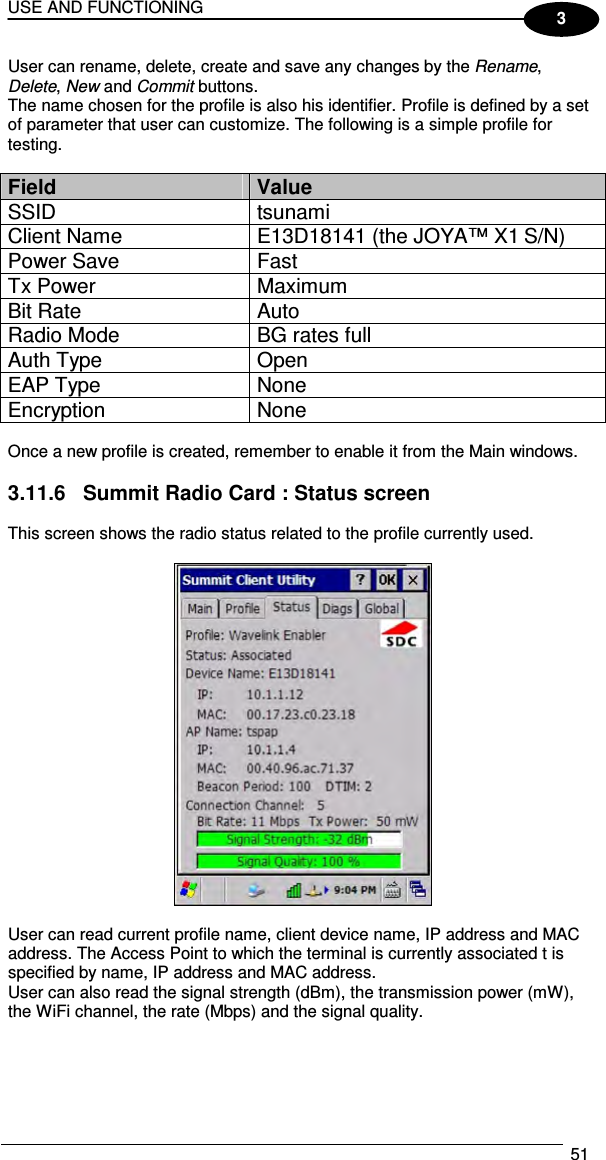The width and height of the screenshot is (606, 1160).
Task: Click the 'BG rates full' value cell
Action: coord(427,335)
